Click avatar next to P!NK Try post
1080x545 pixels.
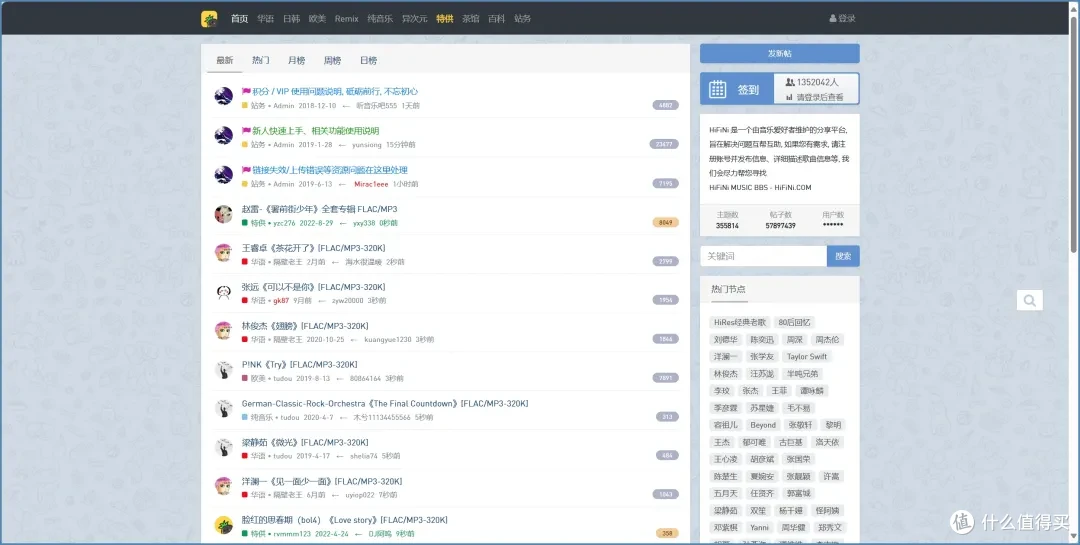pyautogui.click(x=223, y=369)
